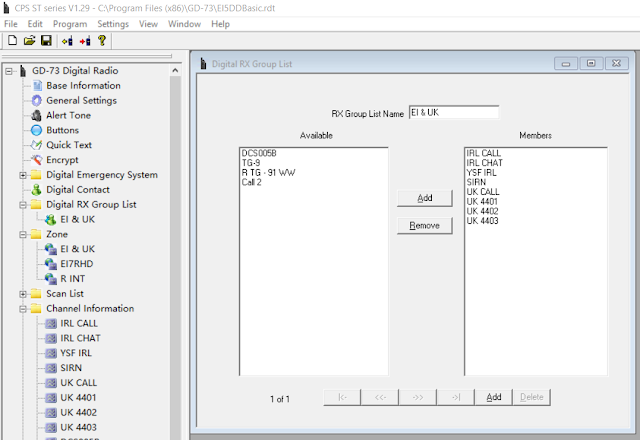Screen dimensions: 640x440
Task: Select the EI & UK zone
Action: [x=78, y=249]
